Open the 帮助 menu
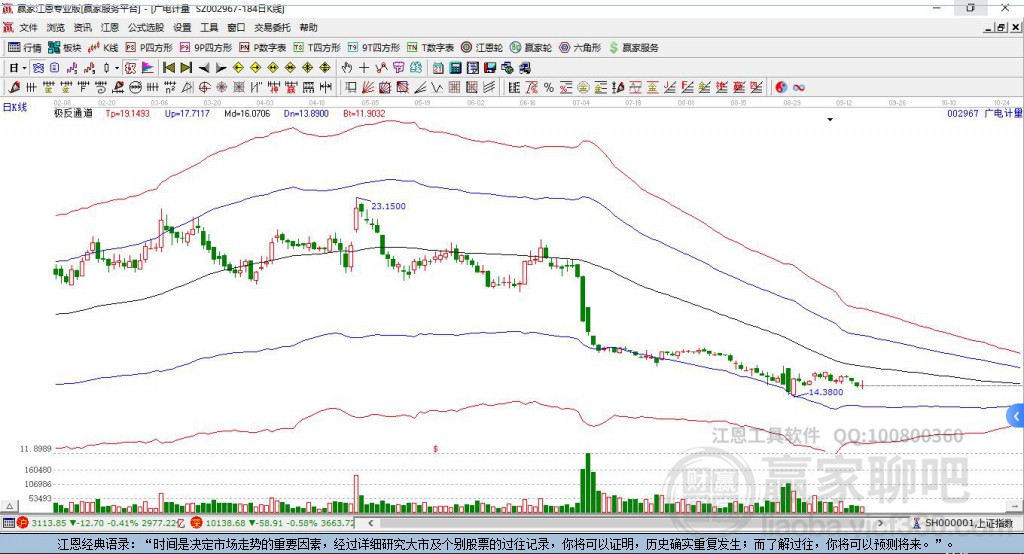This screenshot has width=1024, height=554. click(x=308, y=27)
